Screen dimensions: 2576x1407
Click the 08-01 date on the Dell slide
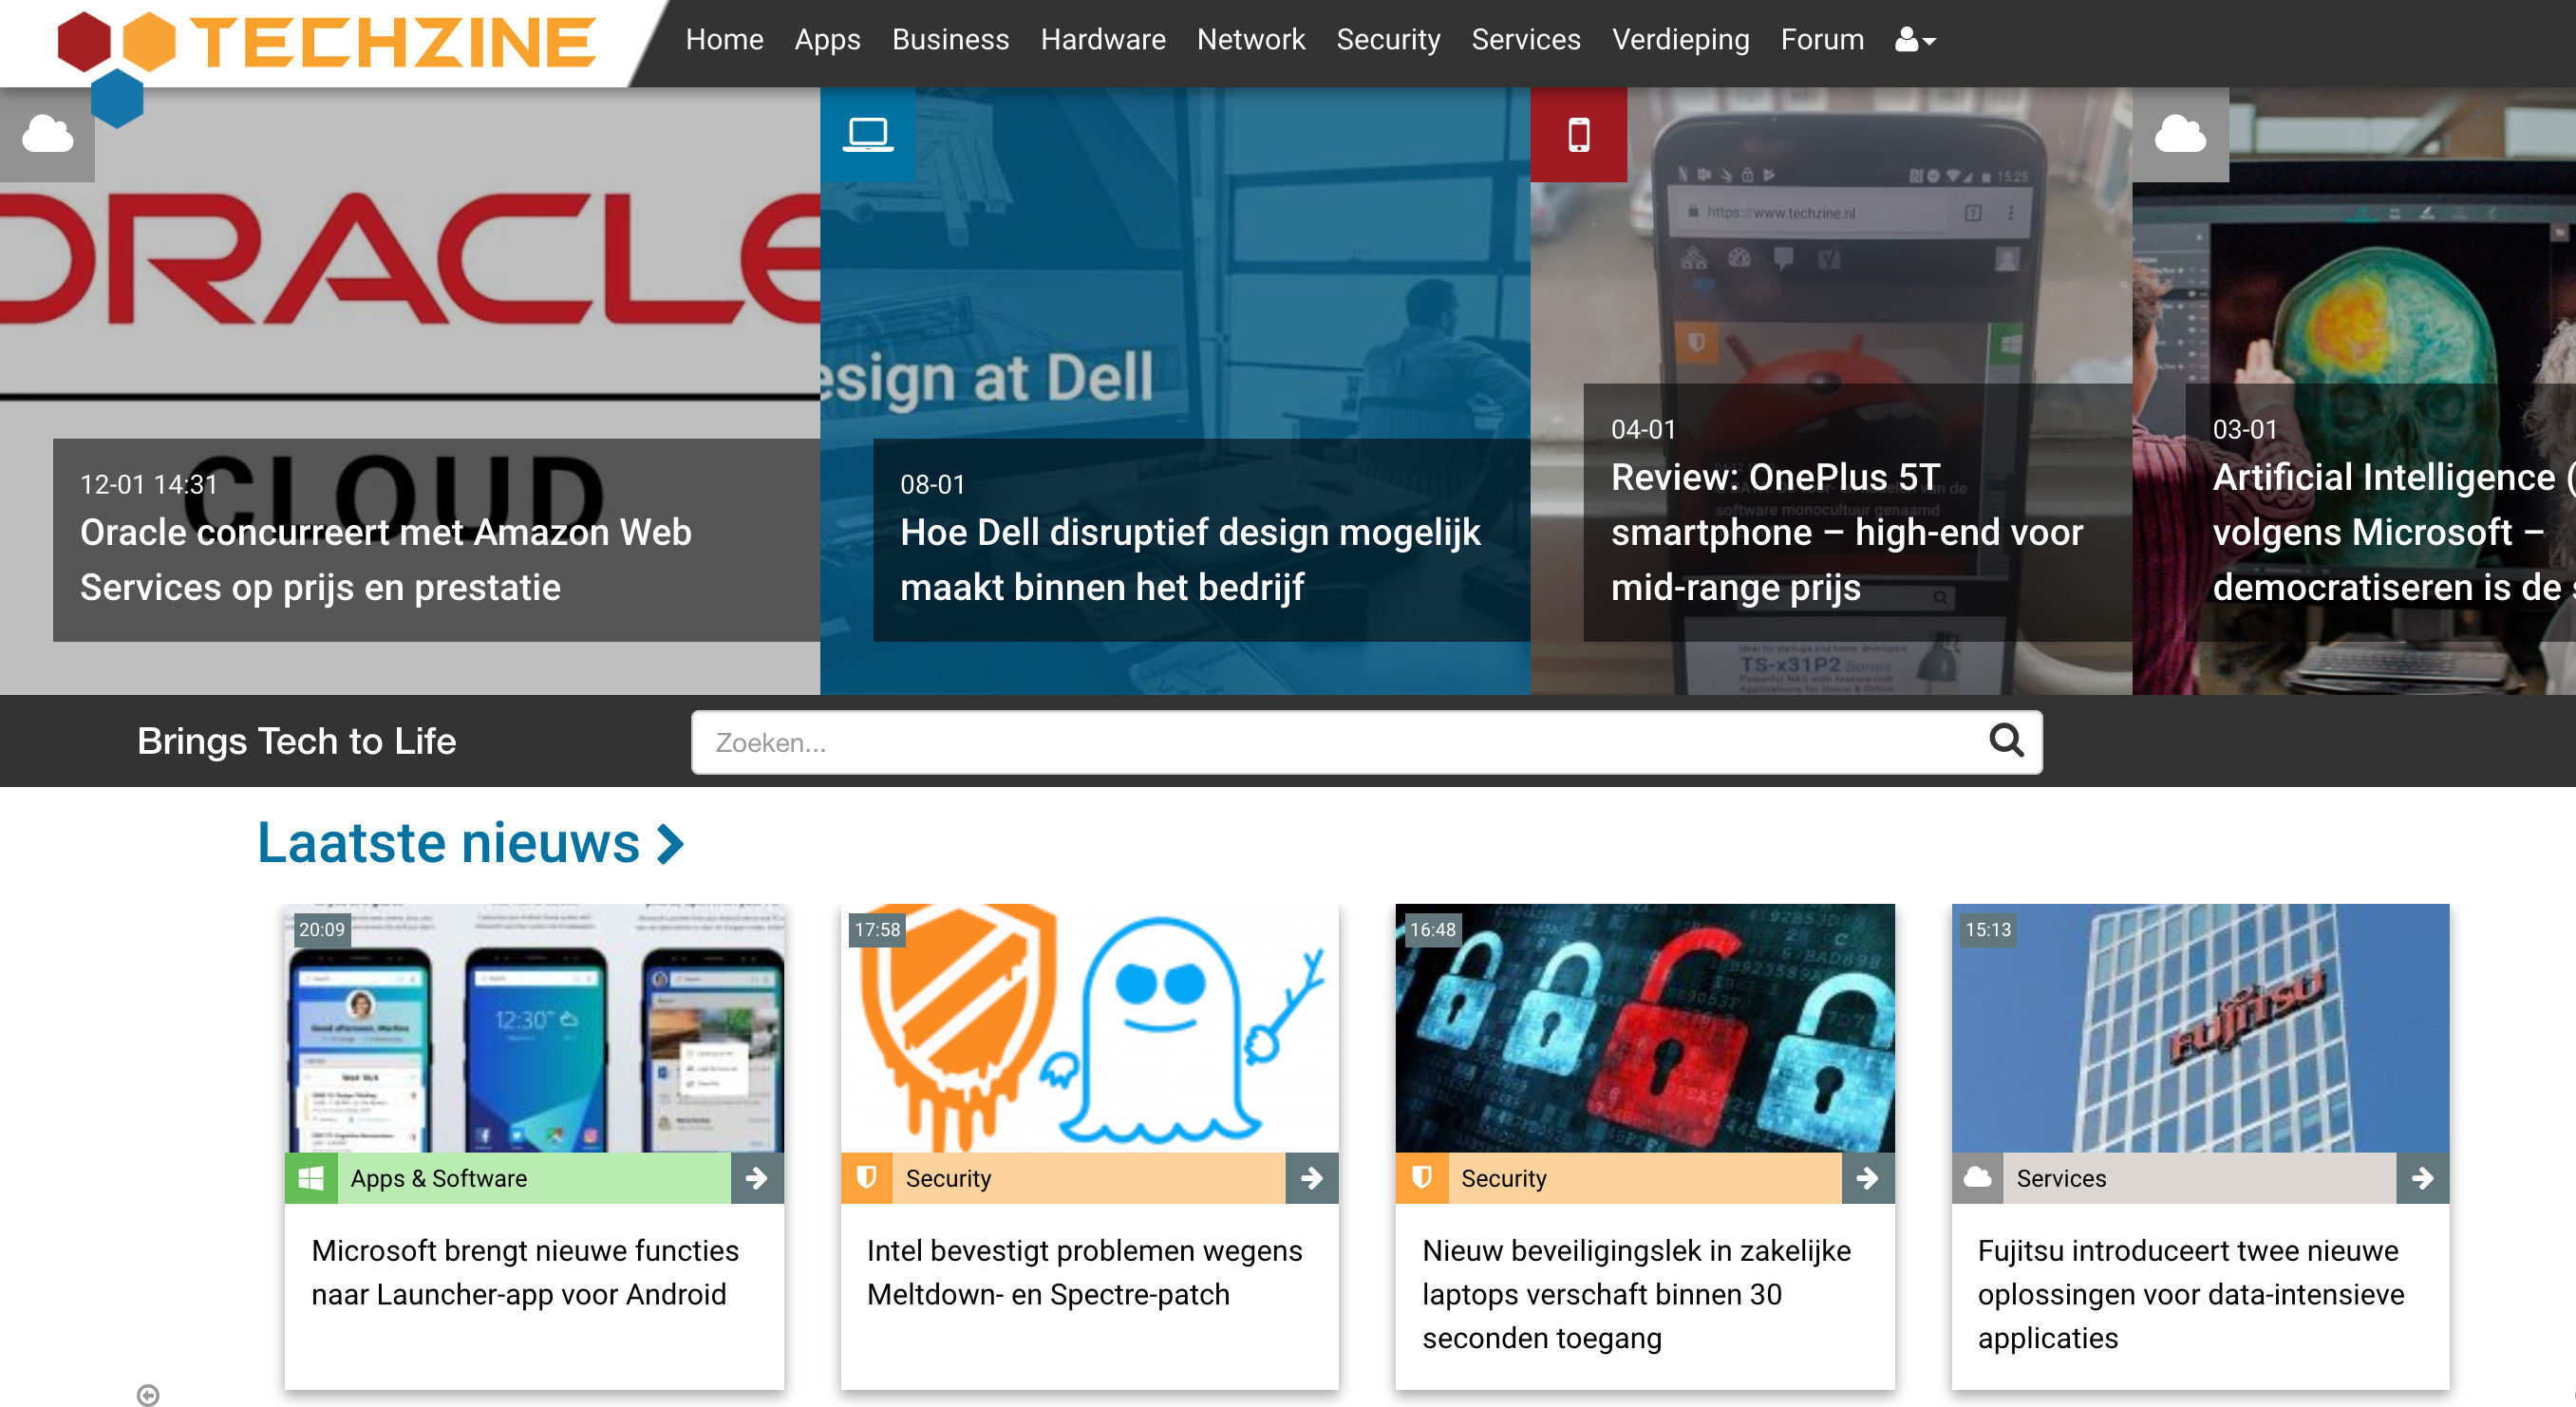932,484
